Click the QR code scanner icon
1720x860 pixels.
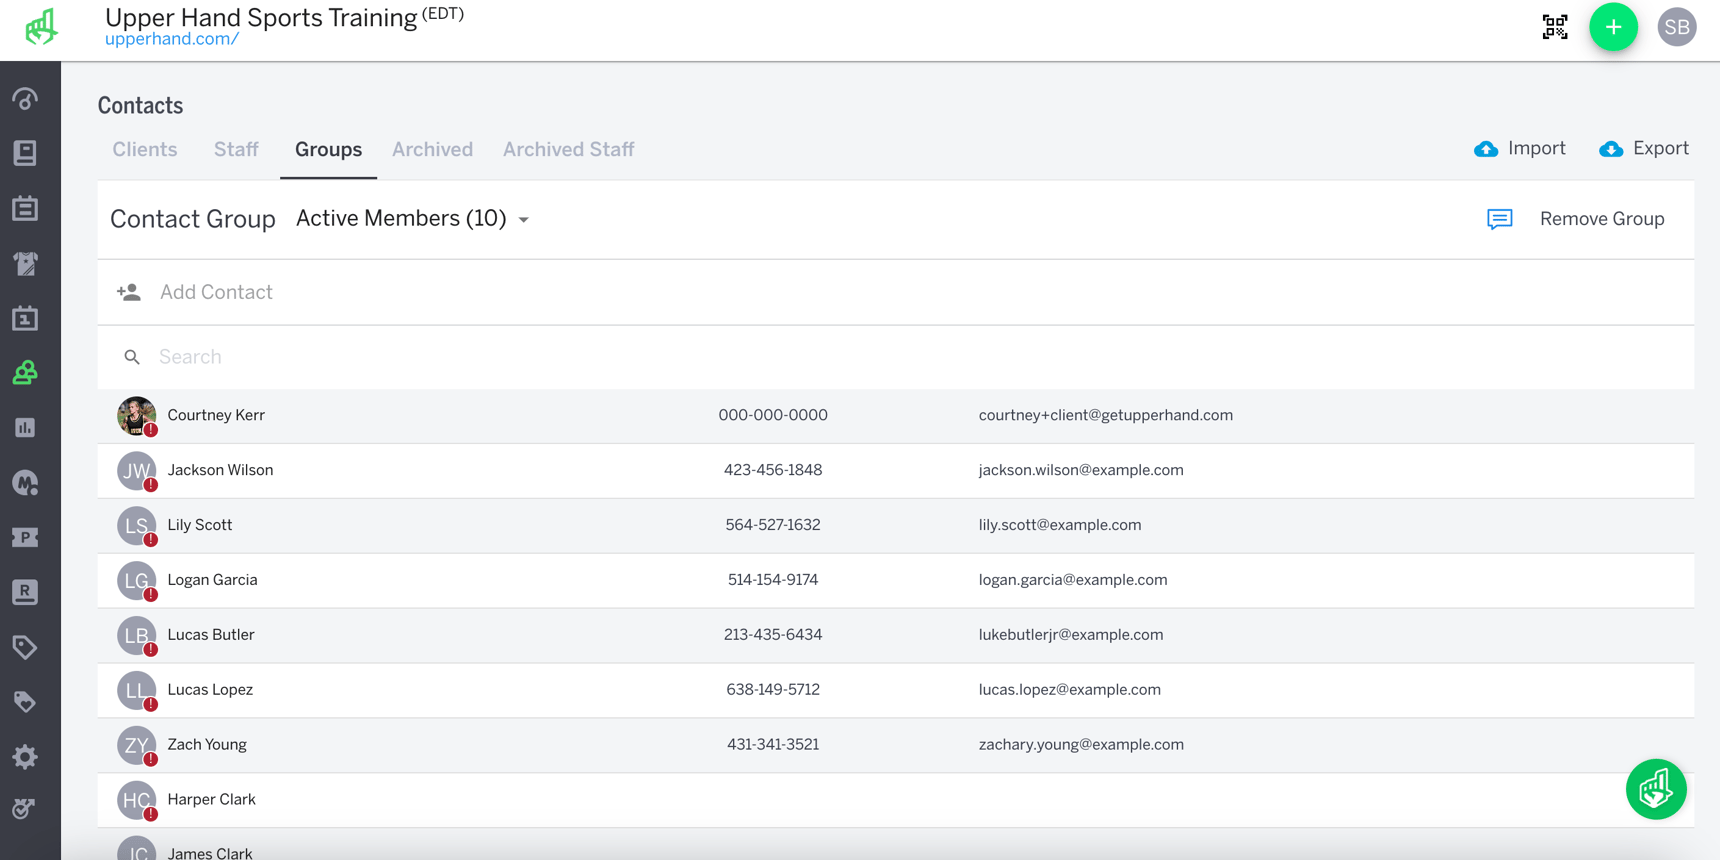(x=1554, y=27)
